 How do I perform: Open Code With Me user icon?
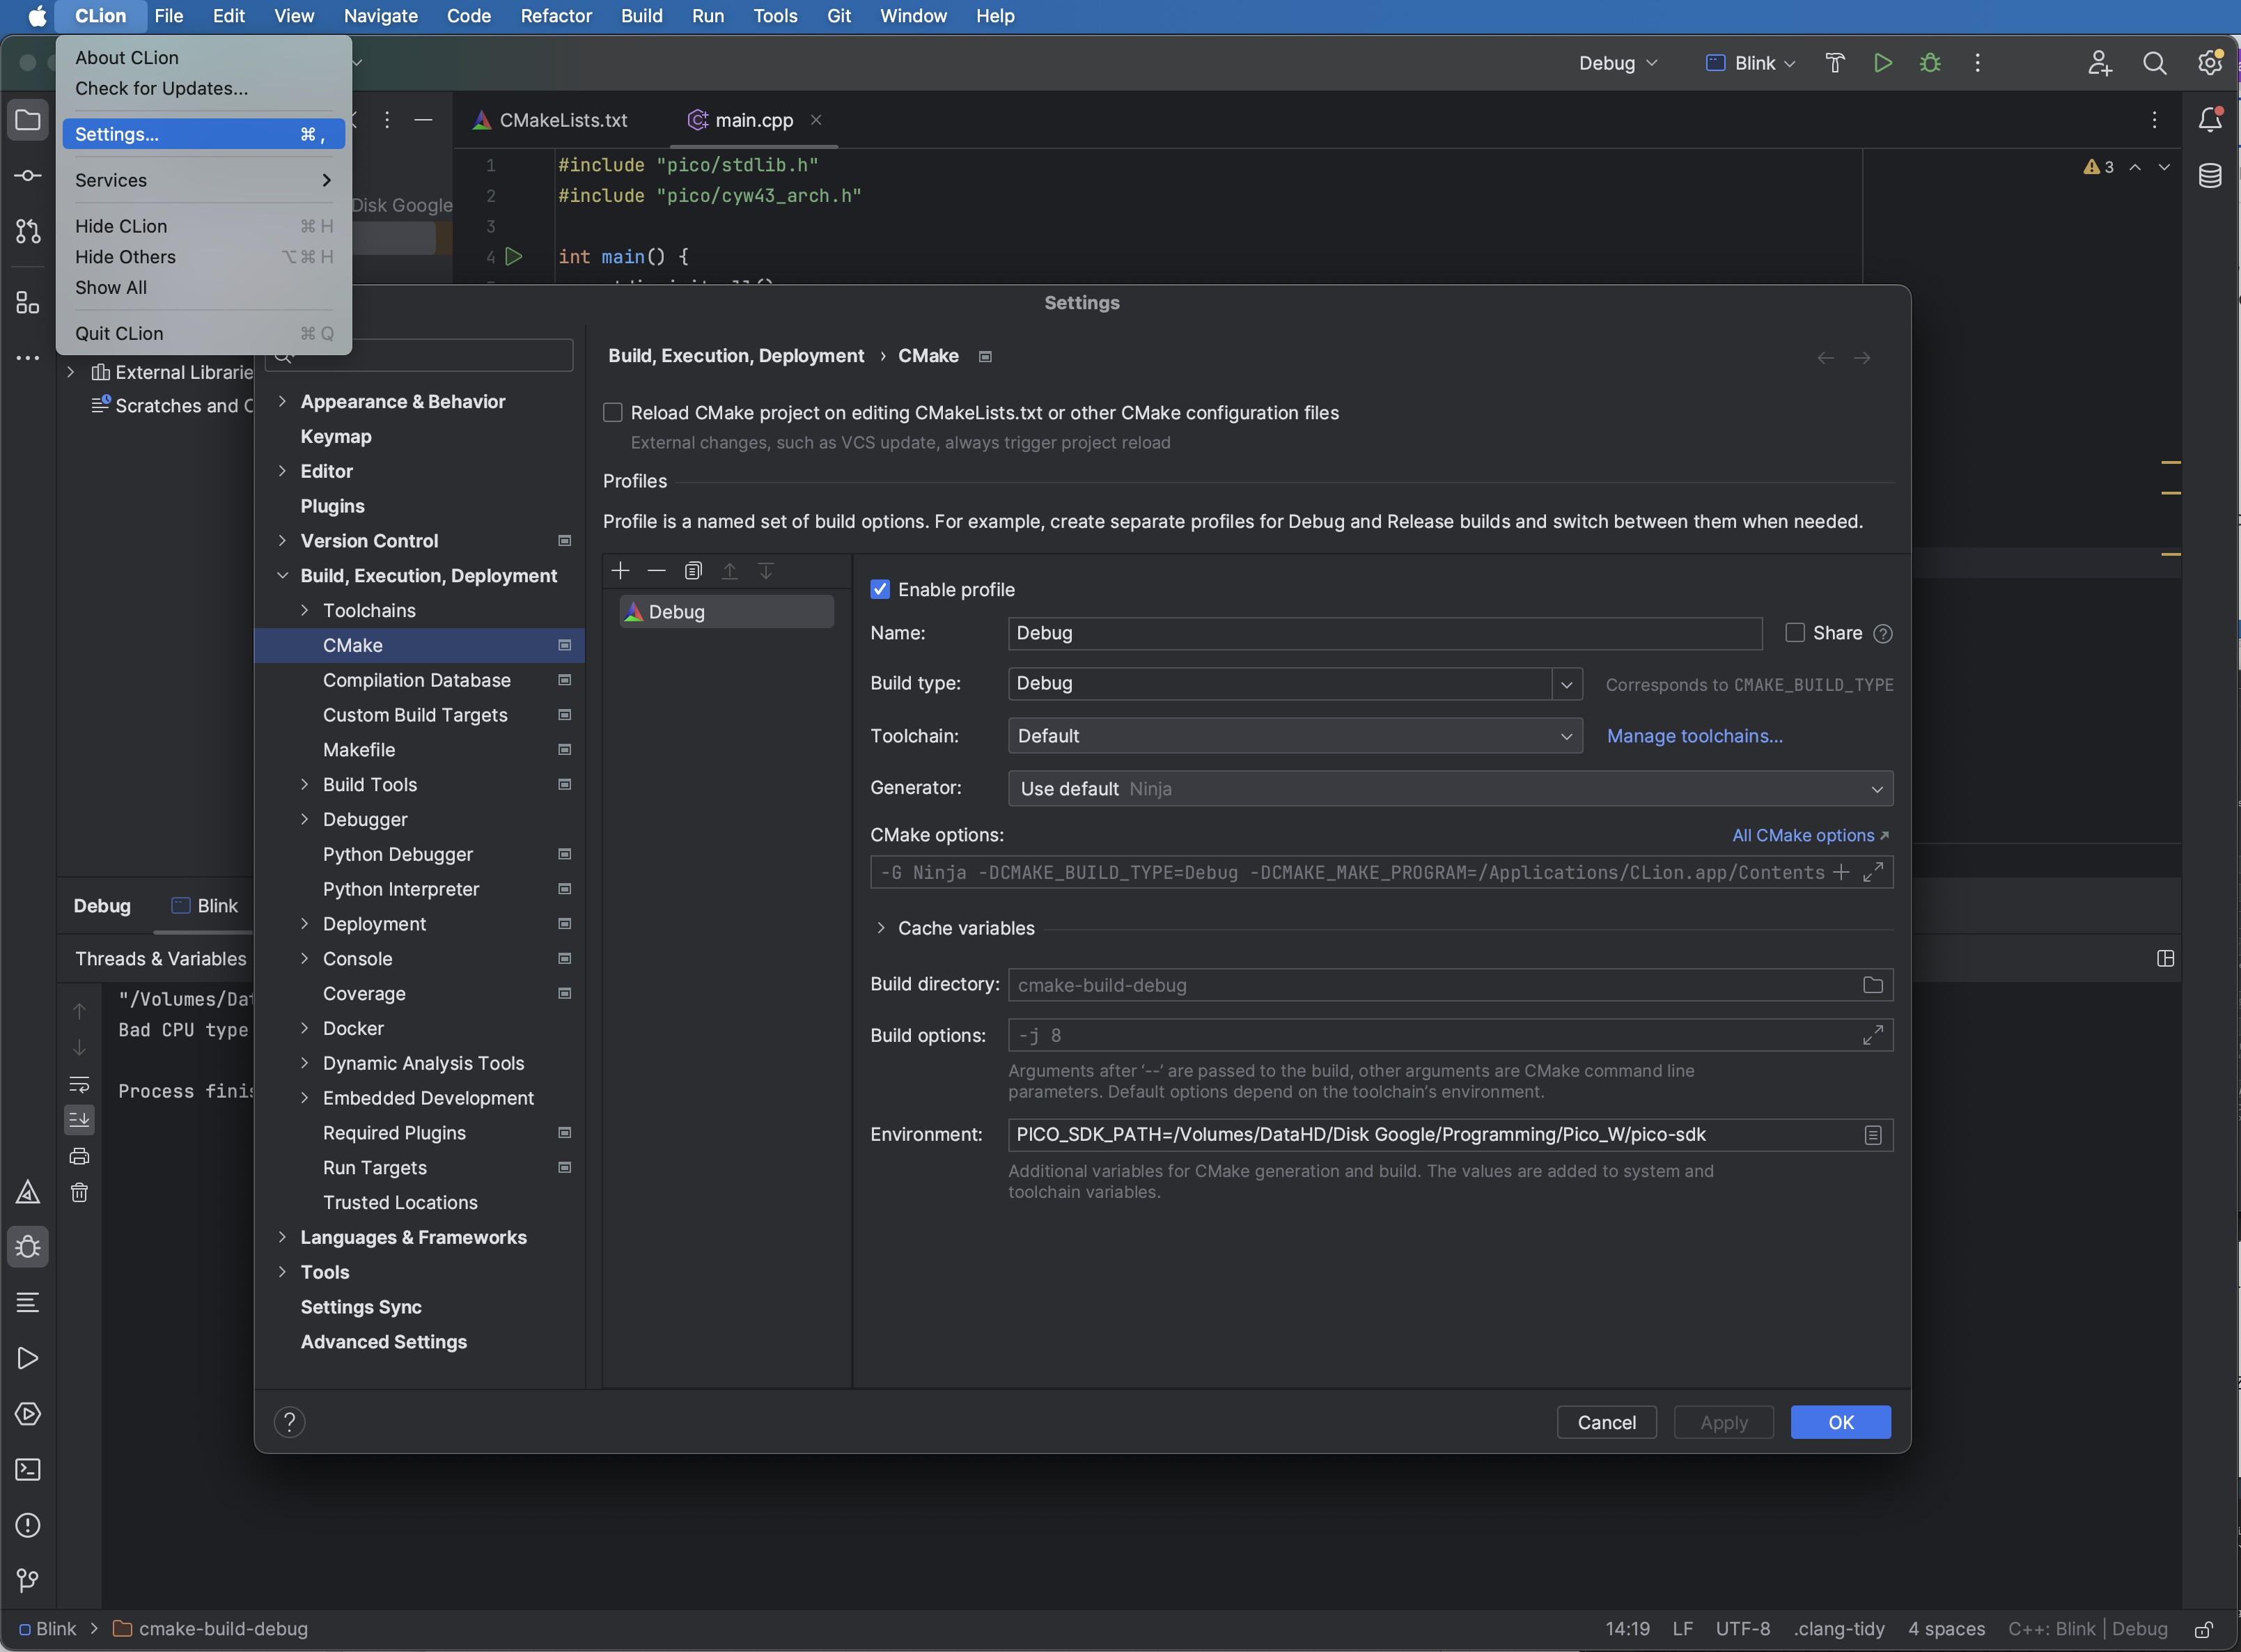click(2099, 63)
